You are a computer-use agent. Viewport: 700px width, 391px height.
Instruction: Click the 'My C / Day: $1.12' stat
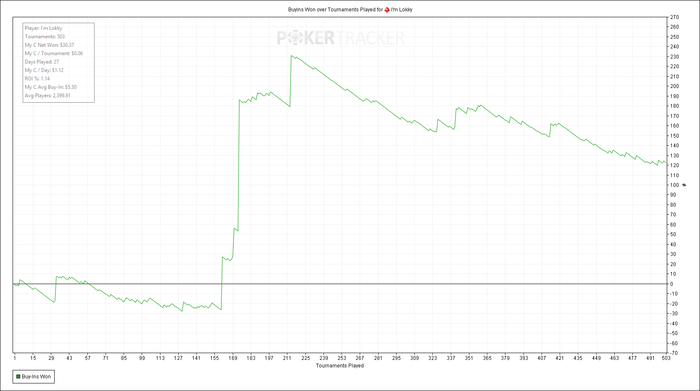pos(44,71)
